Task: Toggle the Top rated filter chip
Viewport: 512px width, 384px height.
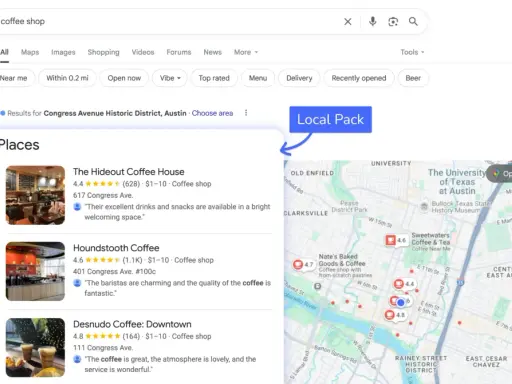Action: tap(214, 78)
